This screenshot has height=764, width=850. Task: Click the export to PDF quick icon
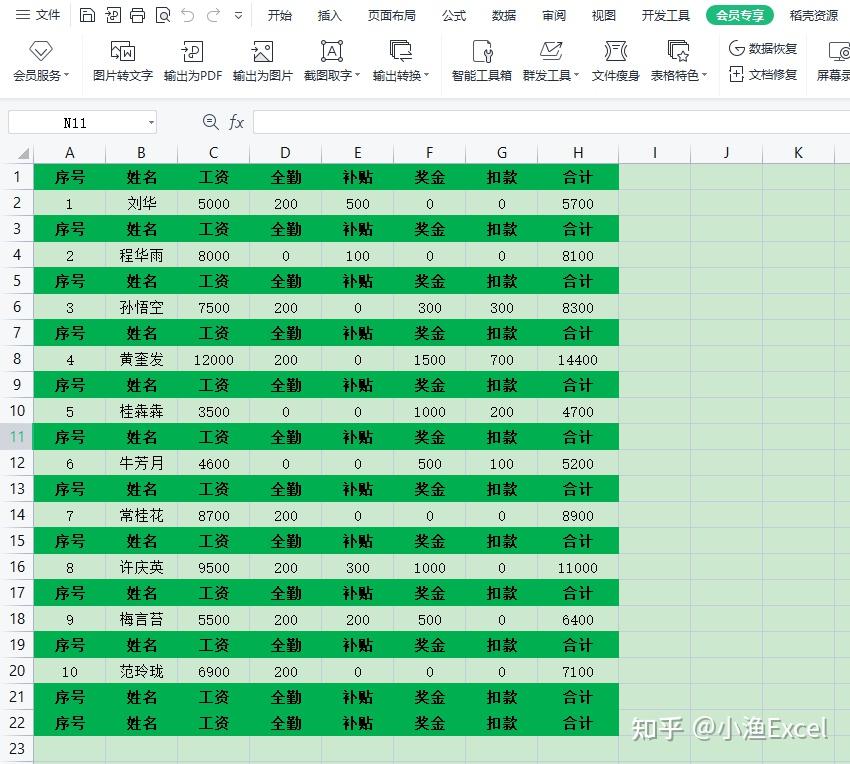click(x=113, y=15)
